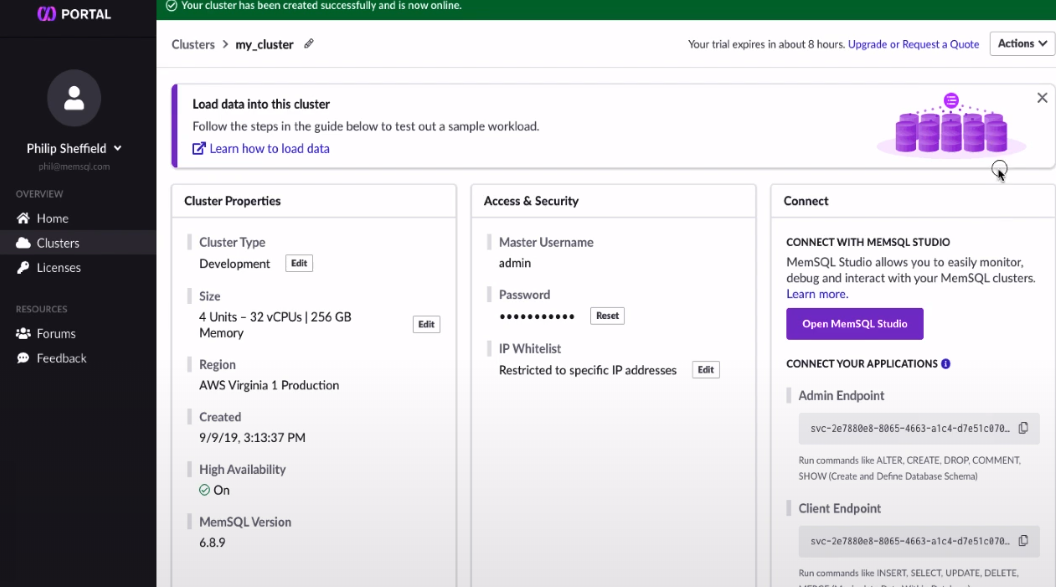Screen dimensions: 1056x587
Task: Open MemSQL Studio
Action: [x=855, y=323]
